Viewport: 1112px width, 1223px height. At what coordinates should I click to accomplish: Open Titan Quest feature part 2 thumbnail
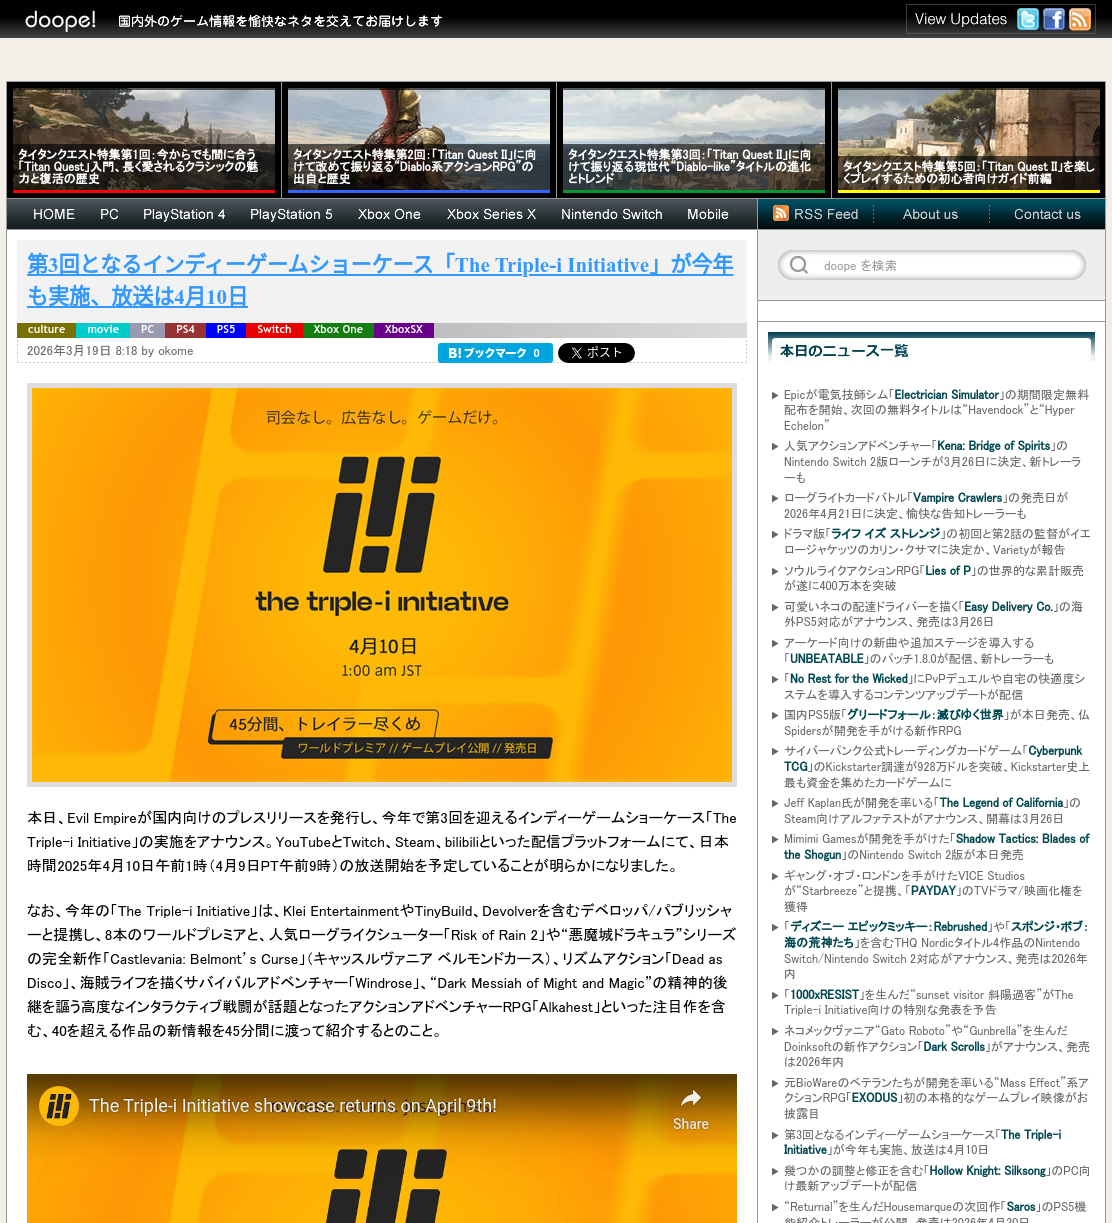click(419, 140)
